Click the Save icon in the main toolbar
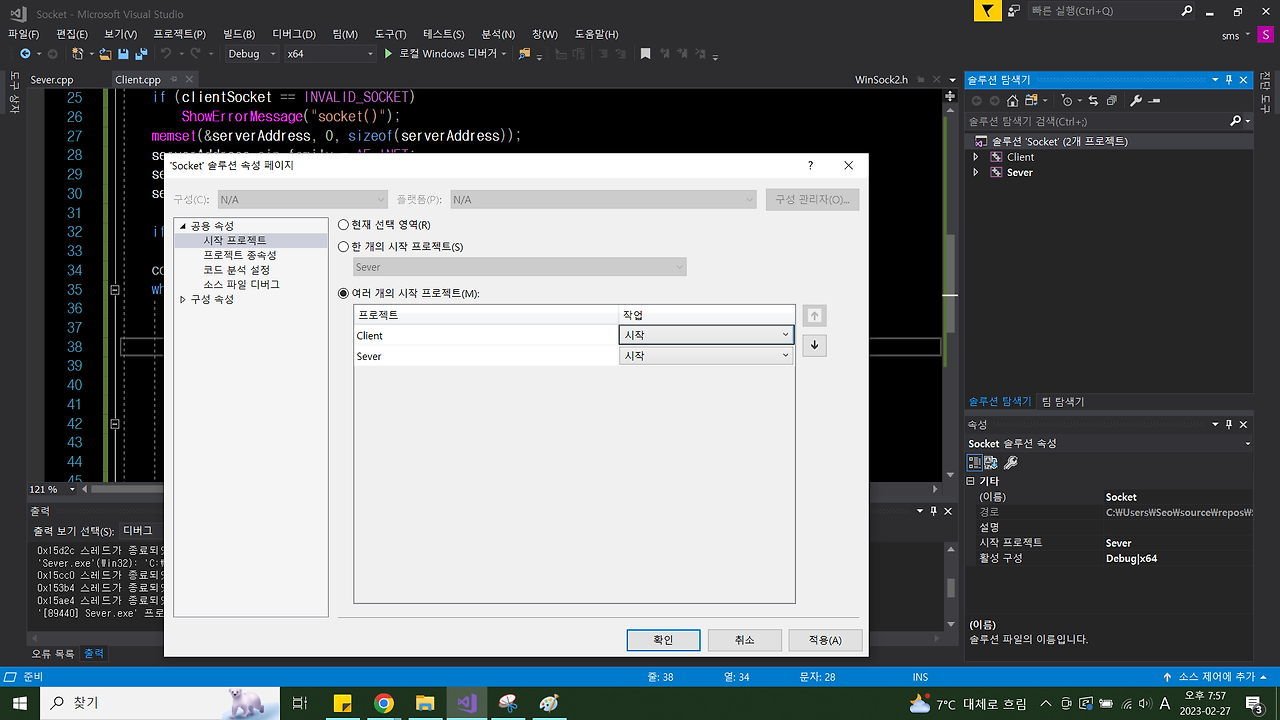Image resolution: width=1280 pixels, height=720 pixels. pos(124,53)
